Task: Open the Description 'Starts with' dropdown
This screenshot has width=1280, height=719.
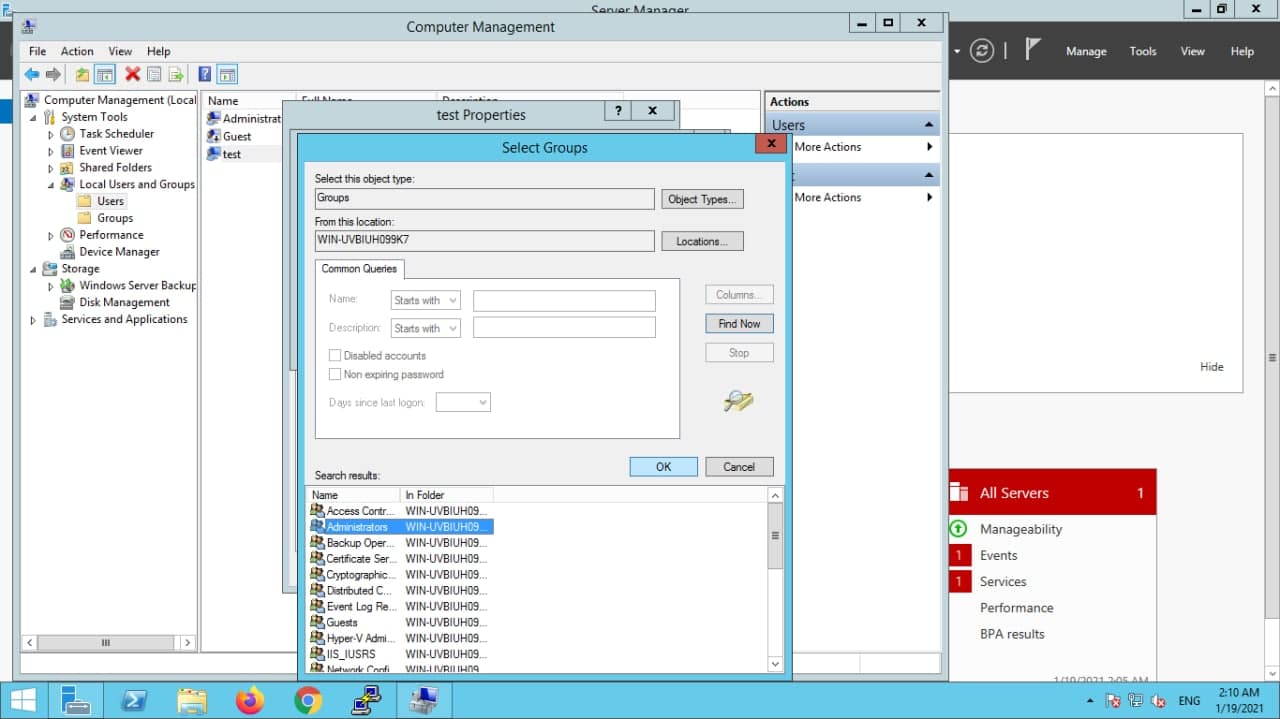Action: click(425, 328)
